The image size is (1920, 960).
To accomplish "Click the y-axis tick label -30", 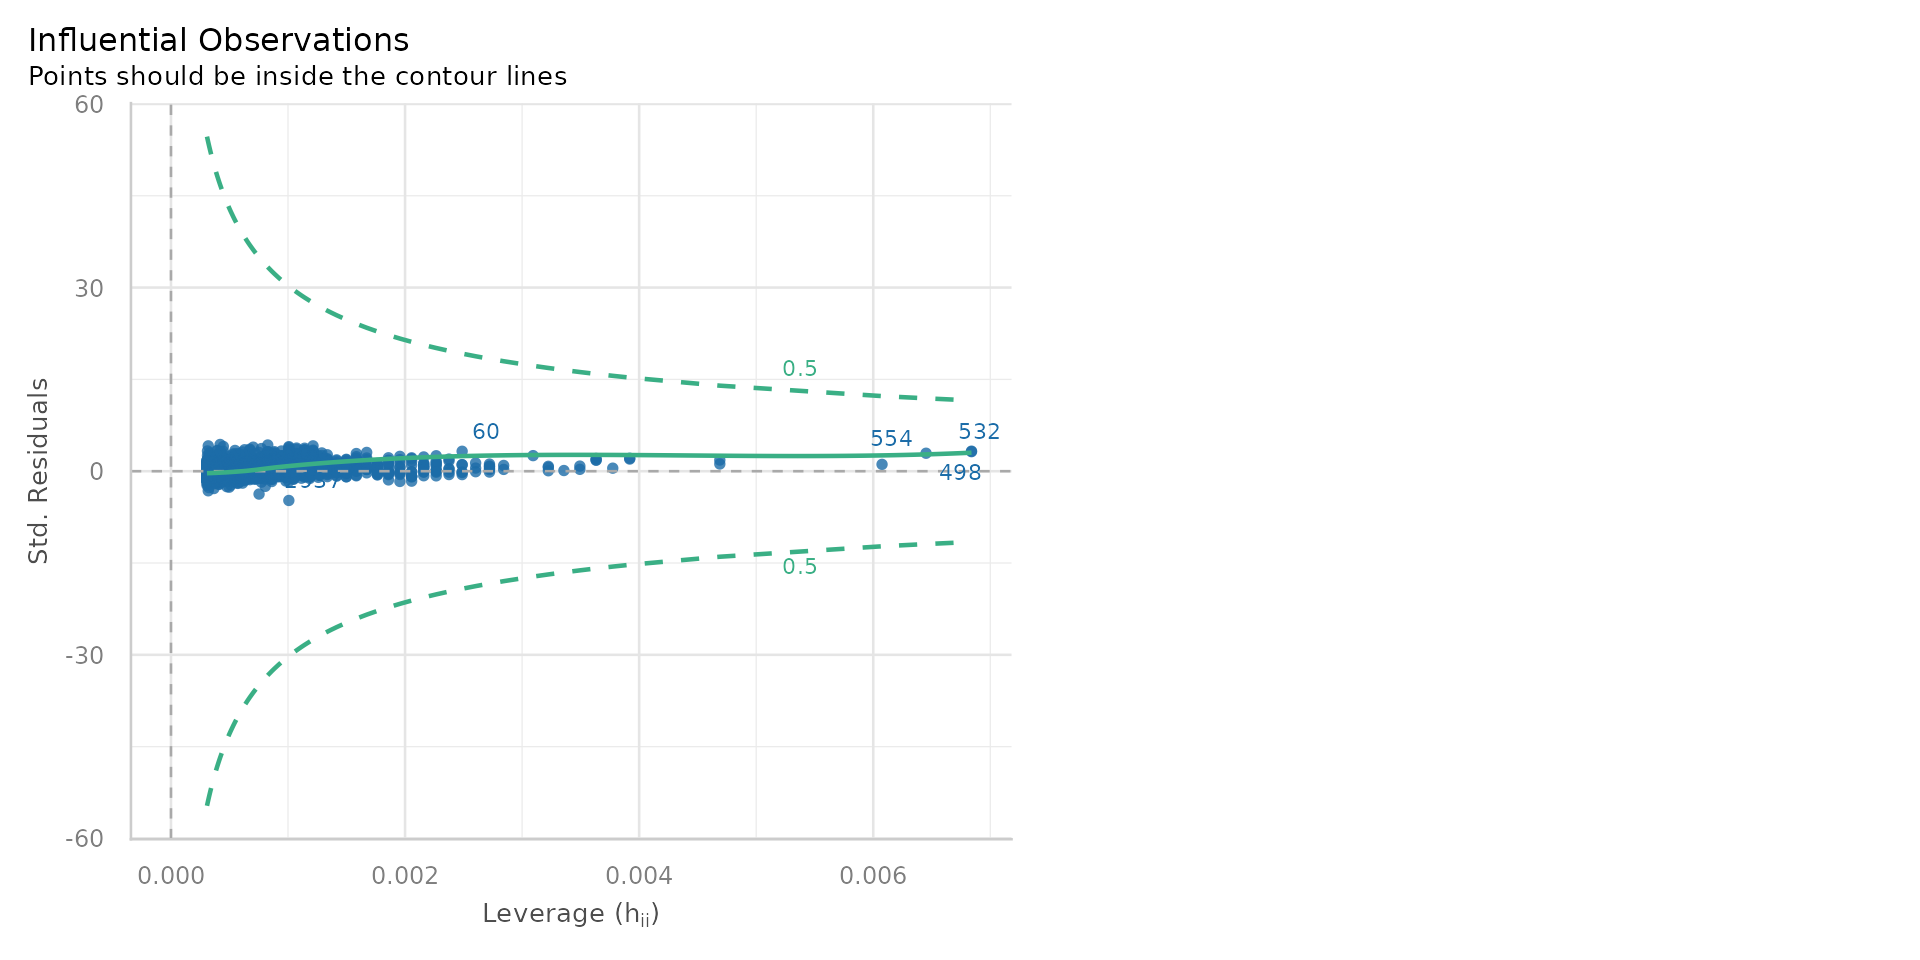I will [84, 656].
